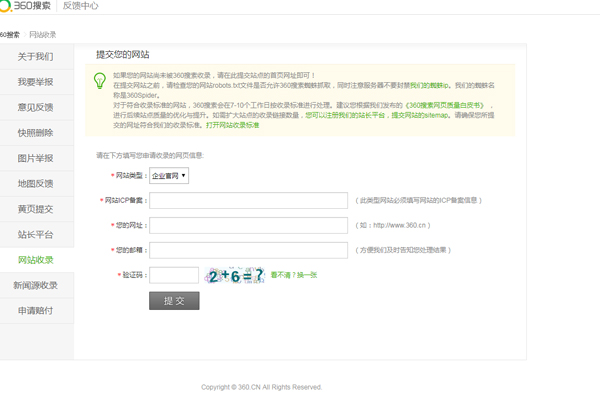Click the 您的邮箱 input box
This screenshot has width=600, height=400.
click(x=248, y=250)
